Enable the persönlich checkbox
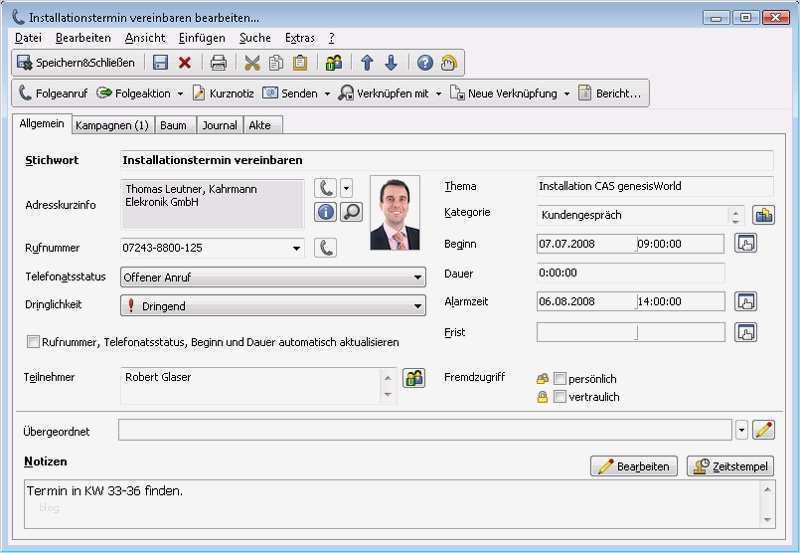This screenshot has height=553, width=800. [x=560, y=379]
